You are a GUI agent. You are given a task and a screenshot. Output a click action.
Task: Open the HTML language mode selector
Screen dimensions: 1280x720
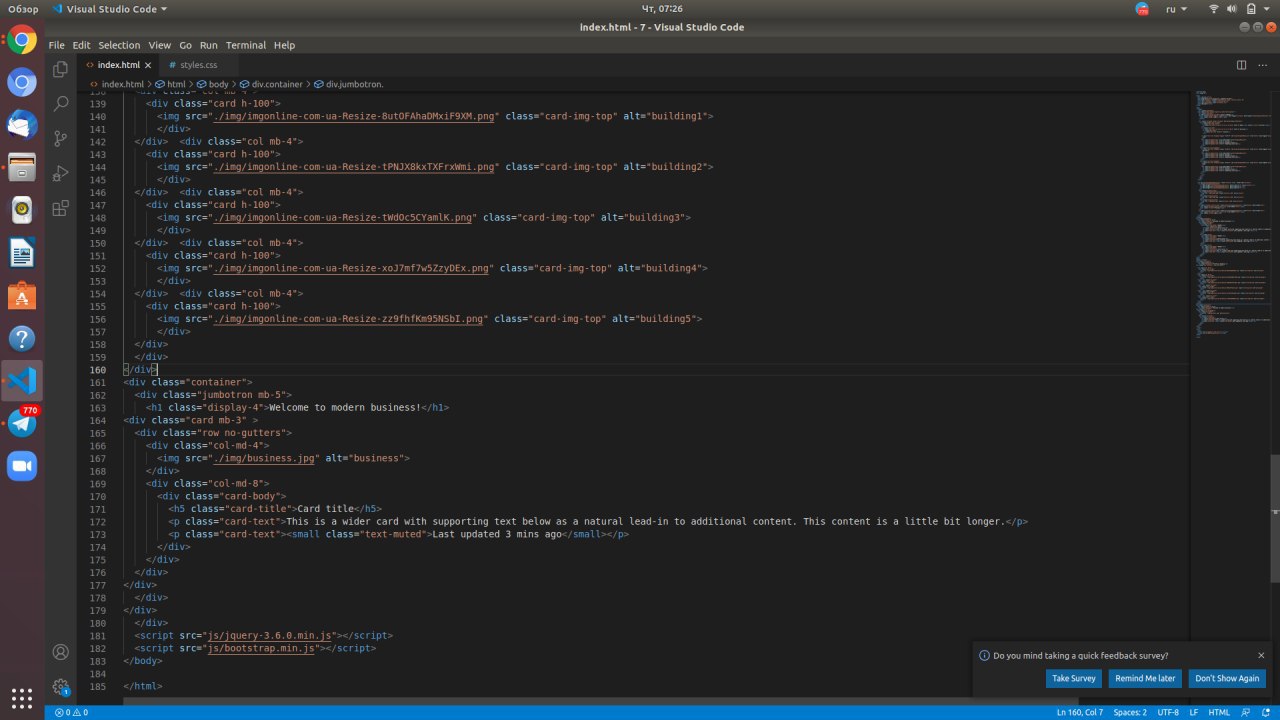tap(1219, 712)
